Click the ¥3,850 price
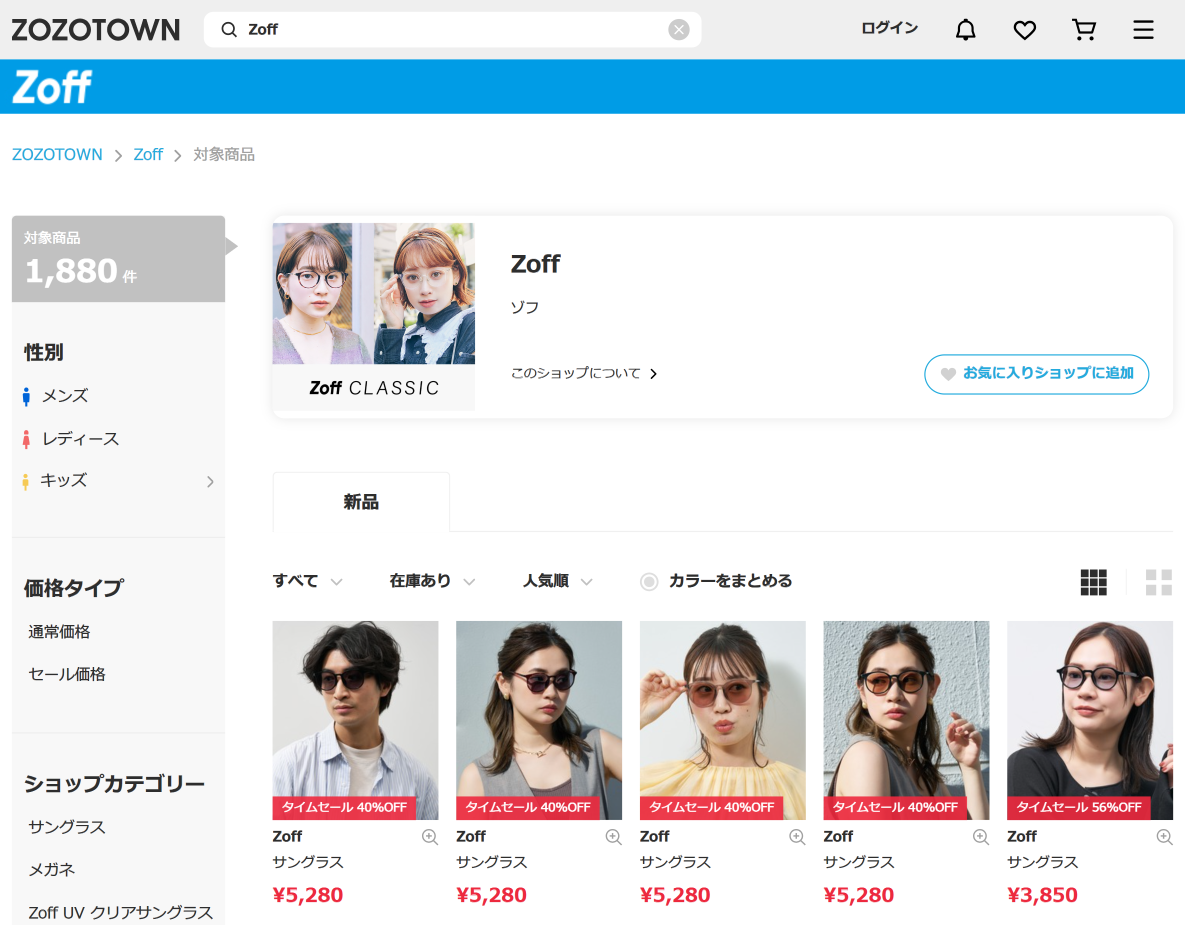 (1042, 895)
